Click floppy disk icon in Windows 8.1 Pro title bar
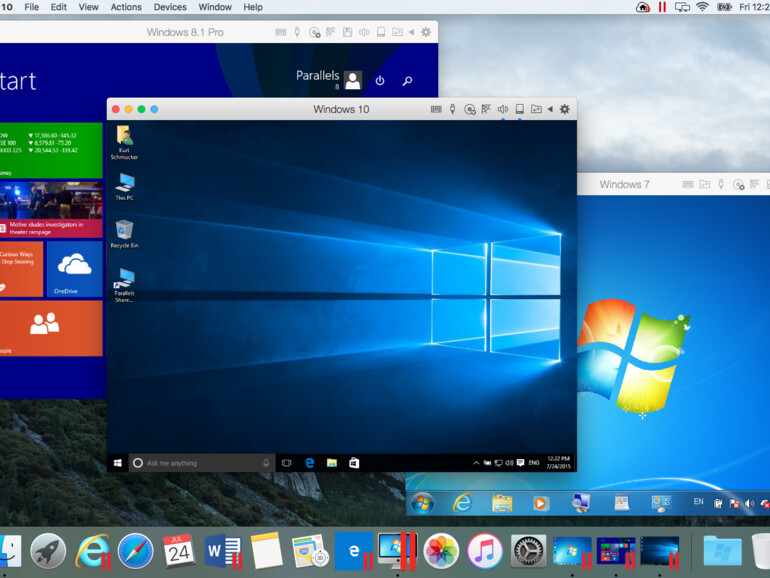 [x=347, y=32]
